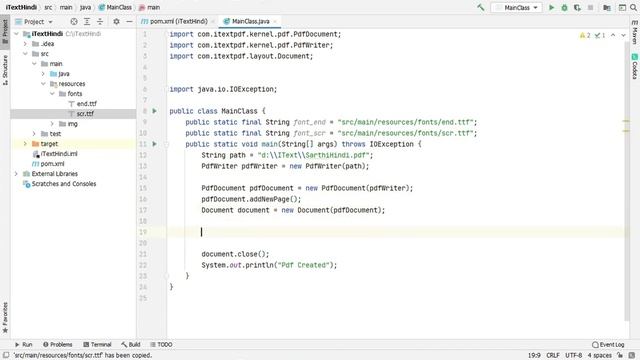Click cursor position 19:9 in status bar
Screen dimensions: 640x360
click(534, 356)
